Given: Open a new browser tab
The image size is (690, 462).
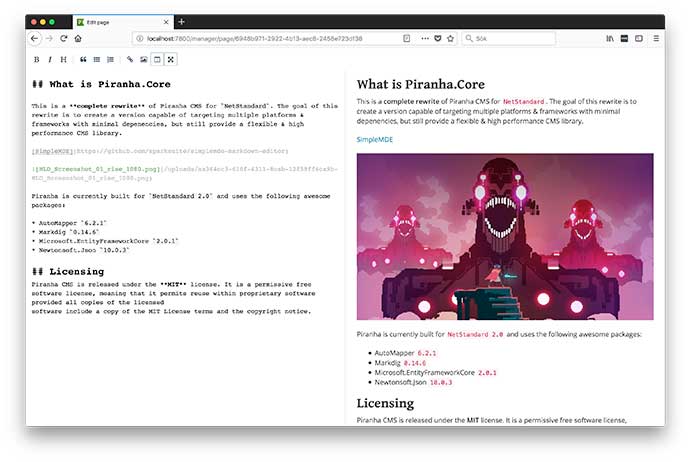Looking at the screenshot, I should tap(181, 21).
